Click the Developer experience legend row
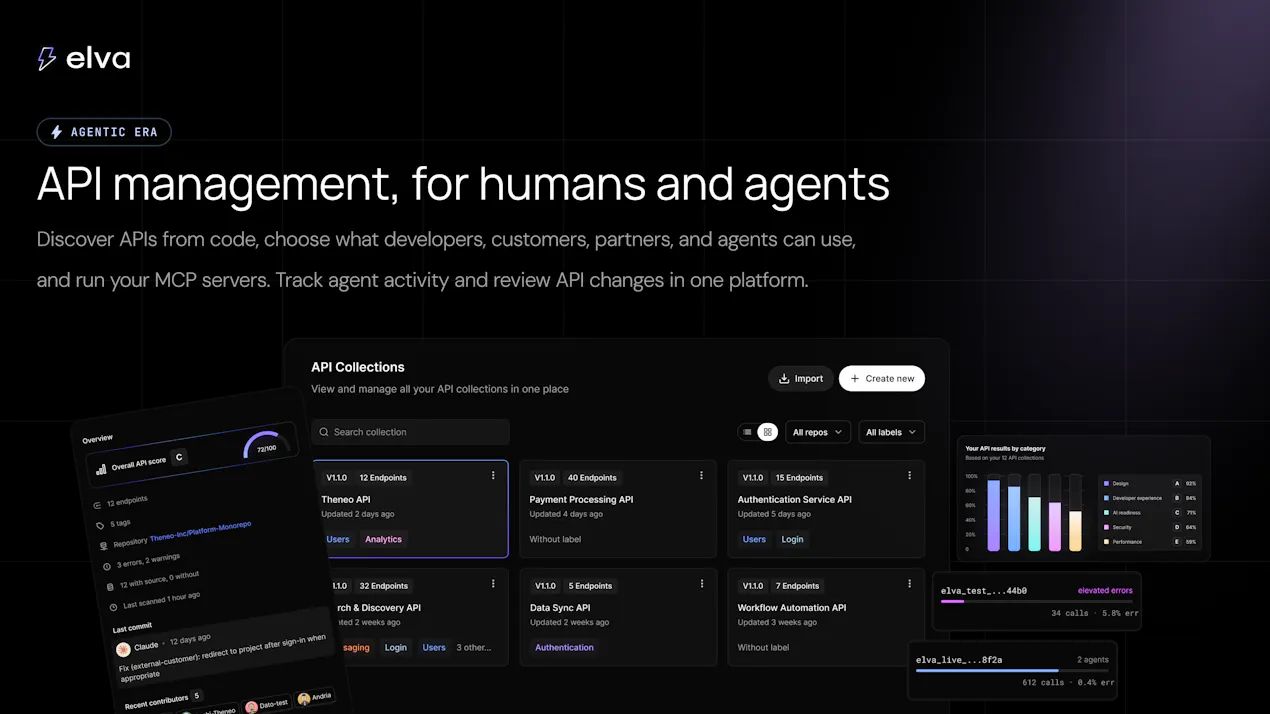Image resolution: width=1270 pixels, height=714 pixels. (x=1149, y=498)
